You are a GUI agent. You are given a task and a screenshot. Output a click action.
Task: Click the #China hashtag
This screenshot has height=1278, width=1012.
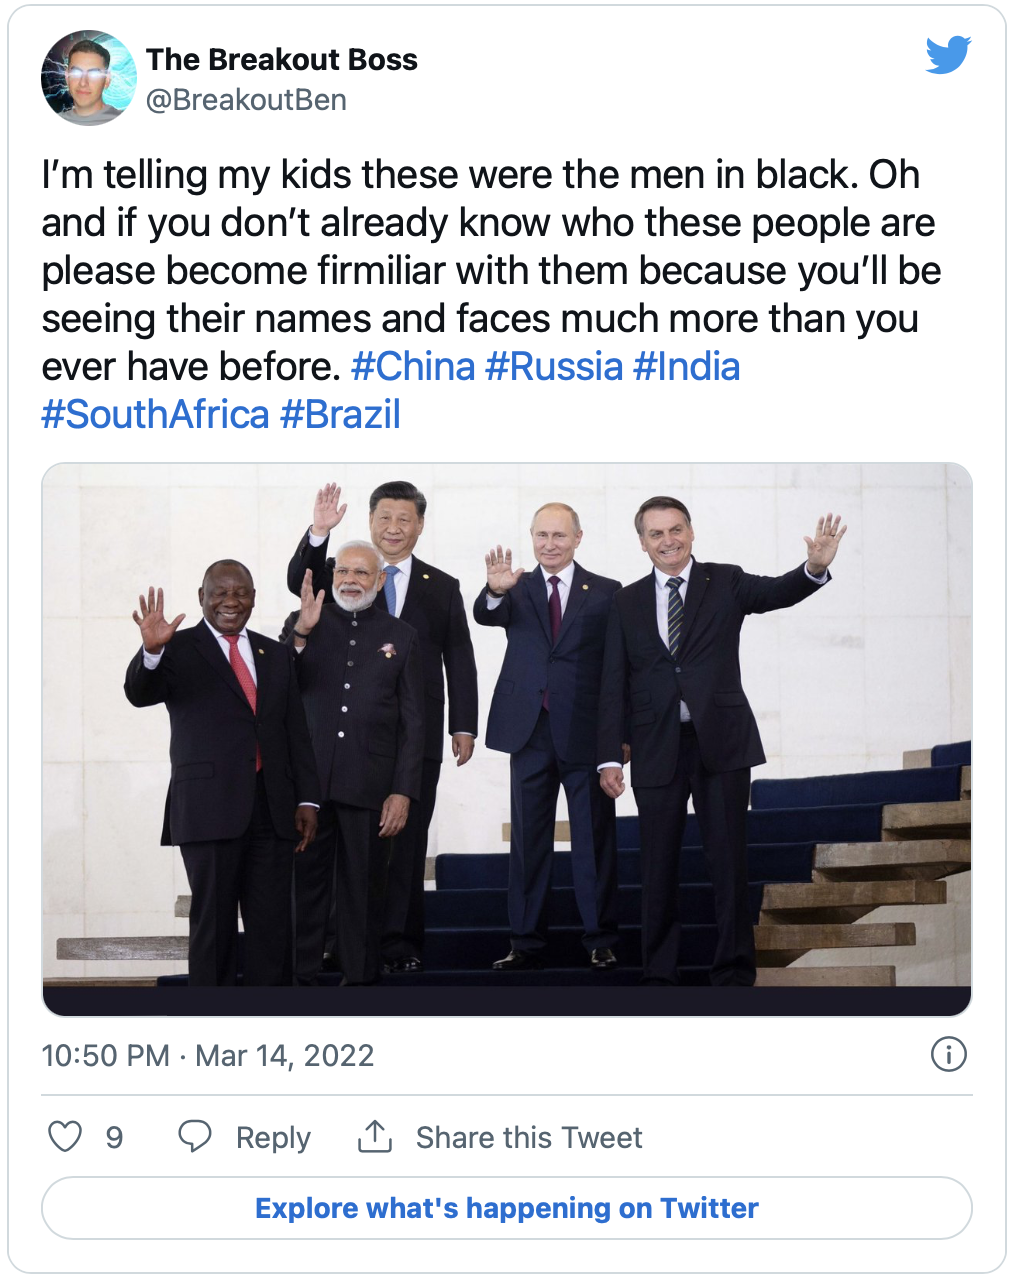tap(413, 367)
